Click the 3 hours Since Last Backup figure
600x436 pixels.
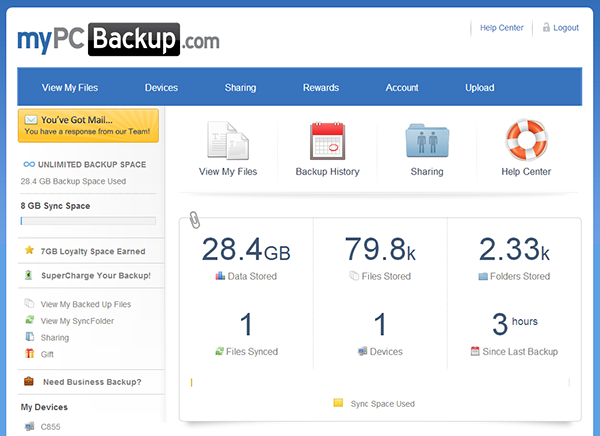pyautogui.click(x=514, y=324)
